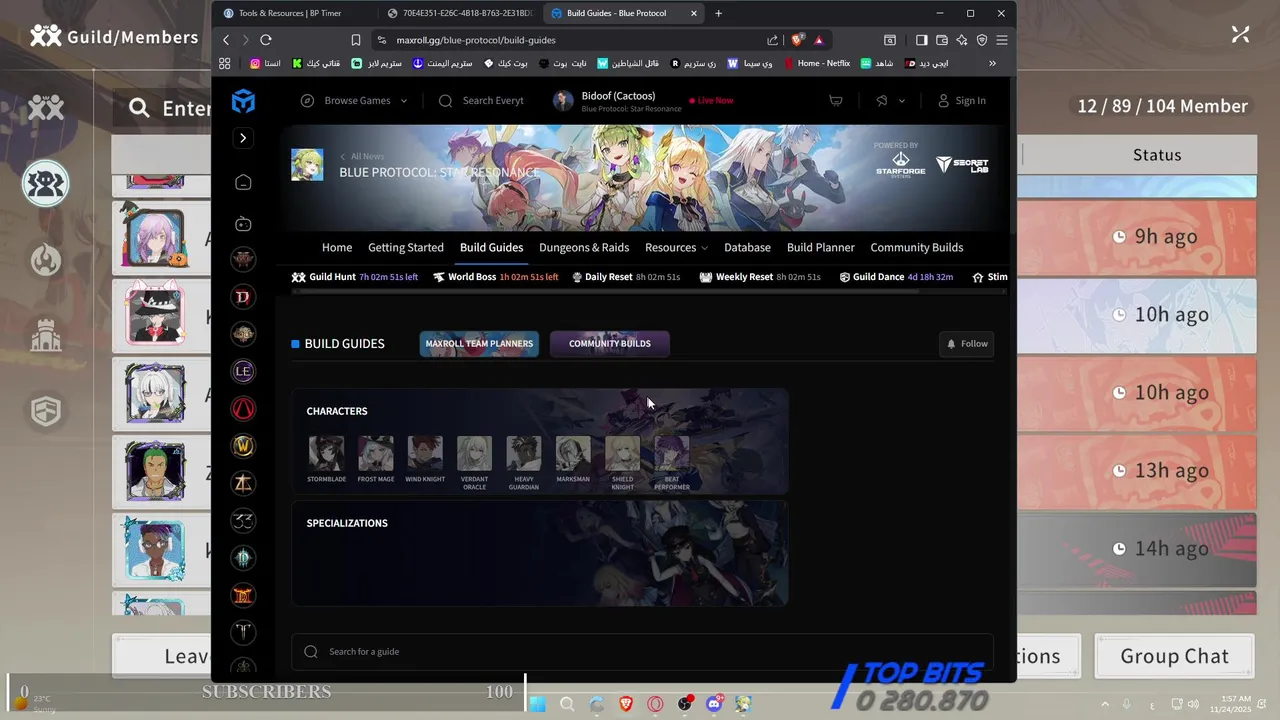Click the Maxroll Team Planners button
1280x720 pixels.
(479, 344)
